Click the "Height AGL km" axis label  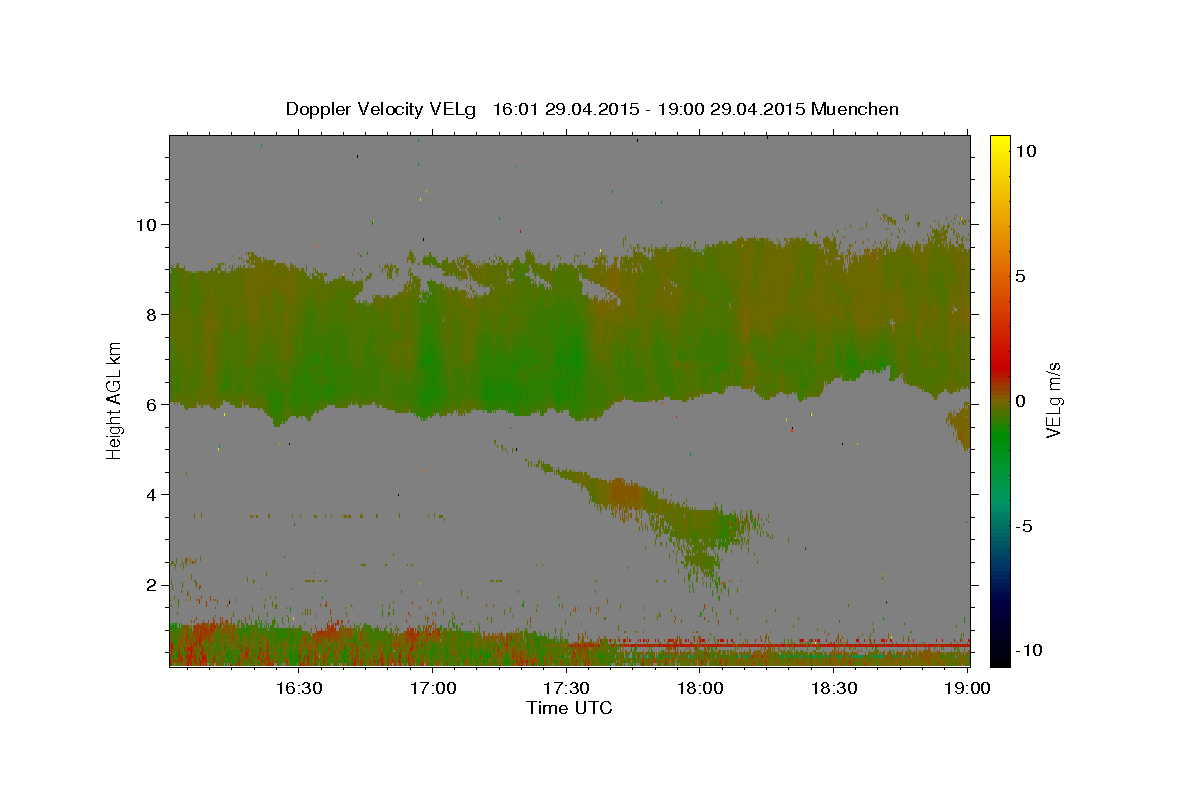[115, 400]
